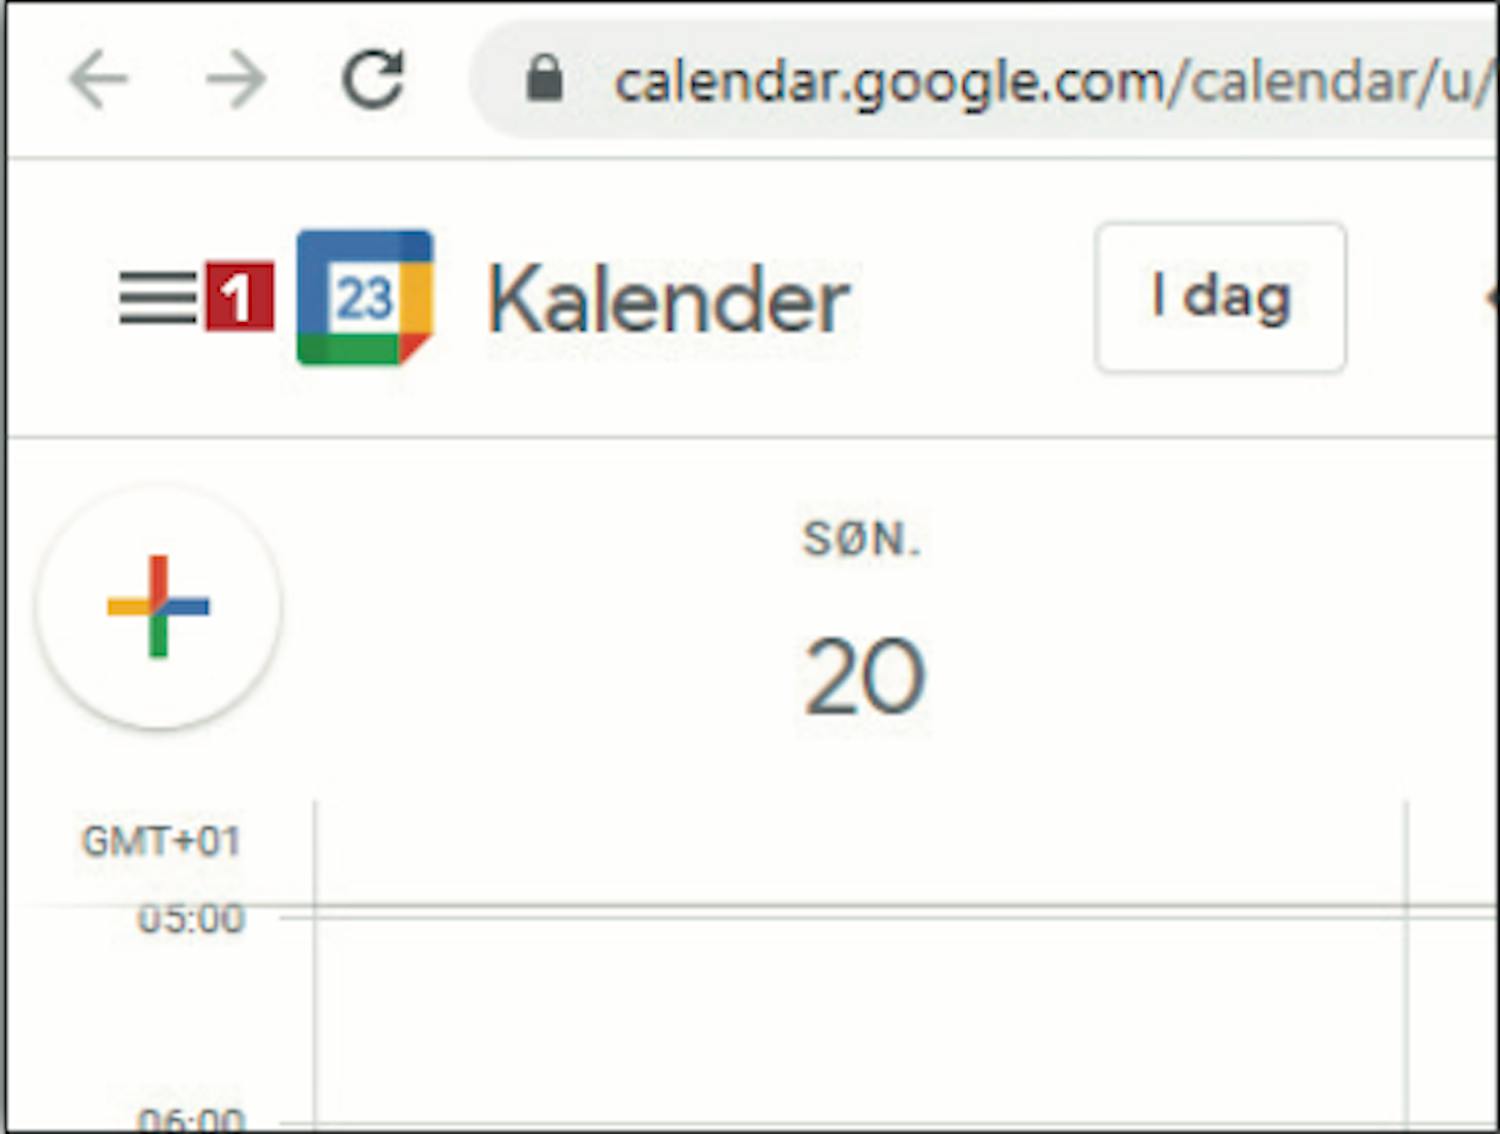The height and width of the screenshot is (1134, 1500).
Task: Click the 06:00 time label
Action: 190,1120
